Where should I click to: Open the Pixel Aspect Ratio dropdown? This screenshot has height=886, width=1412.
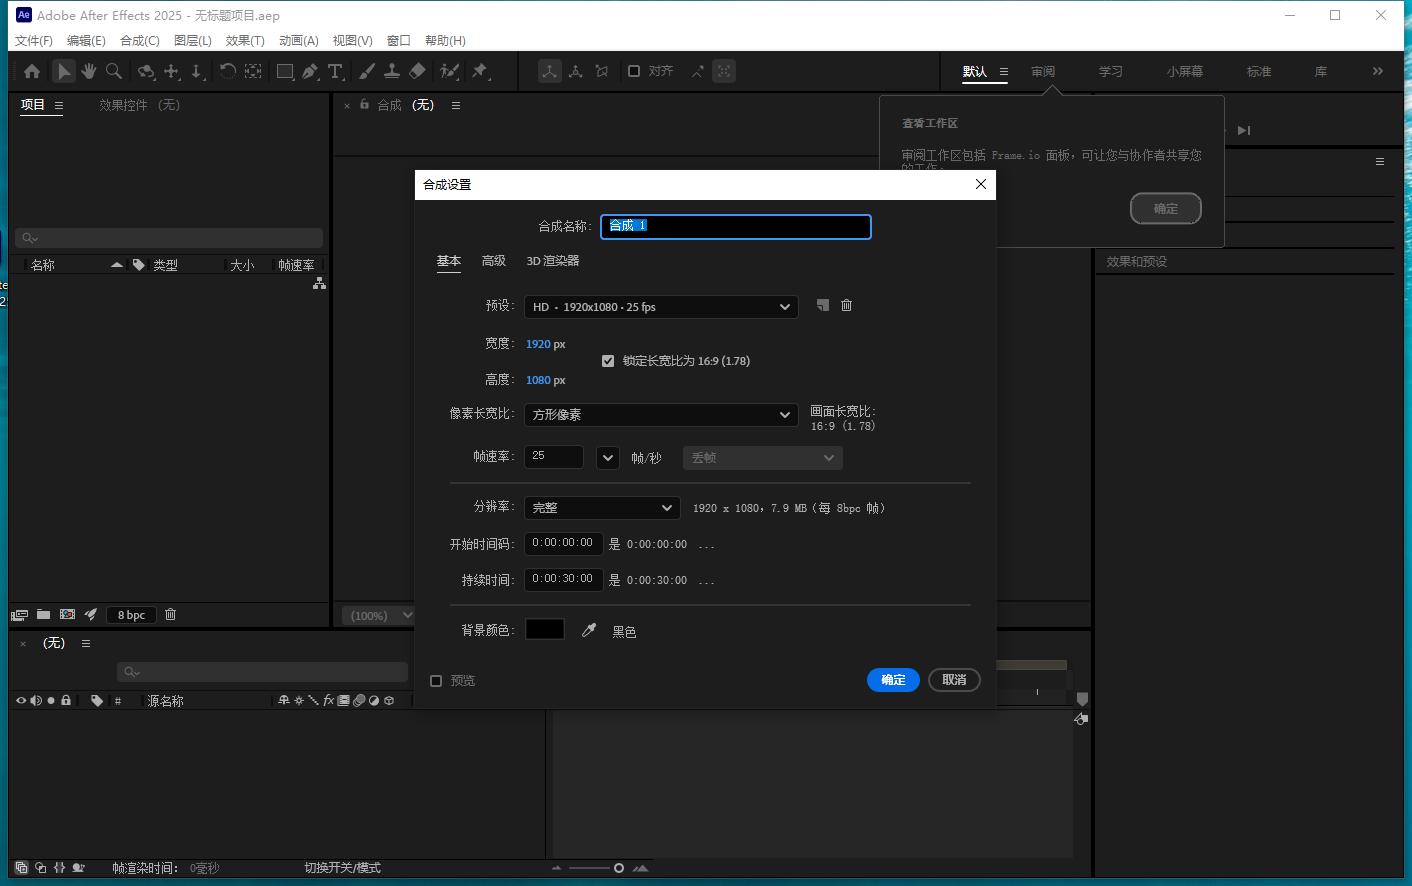661,414
